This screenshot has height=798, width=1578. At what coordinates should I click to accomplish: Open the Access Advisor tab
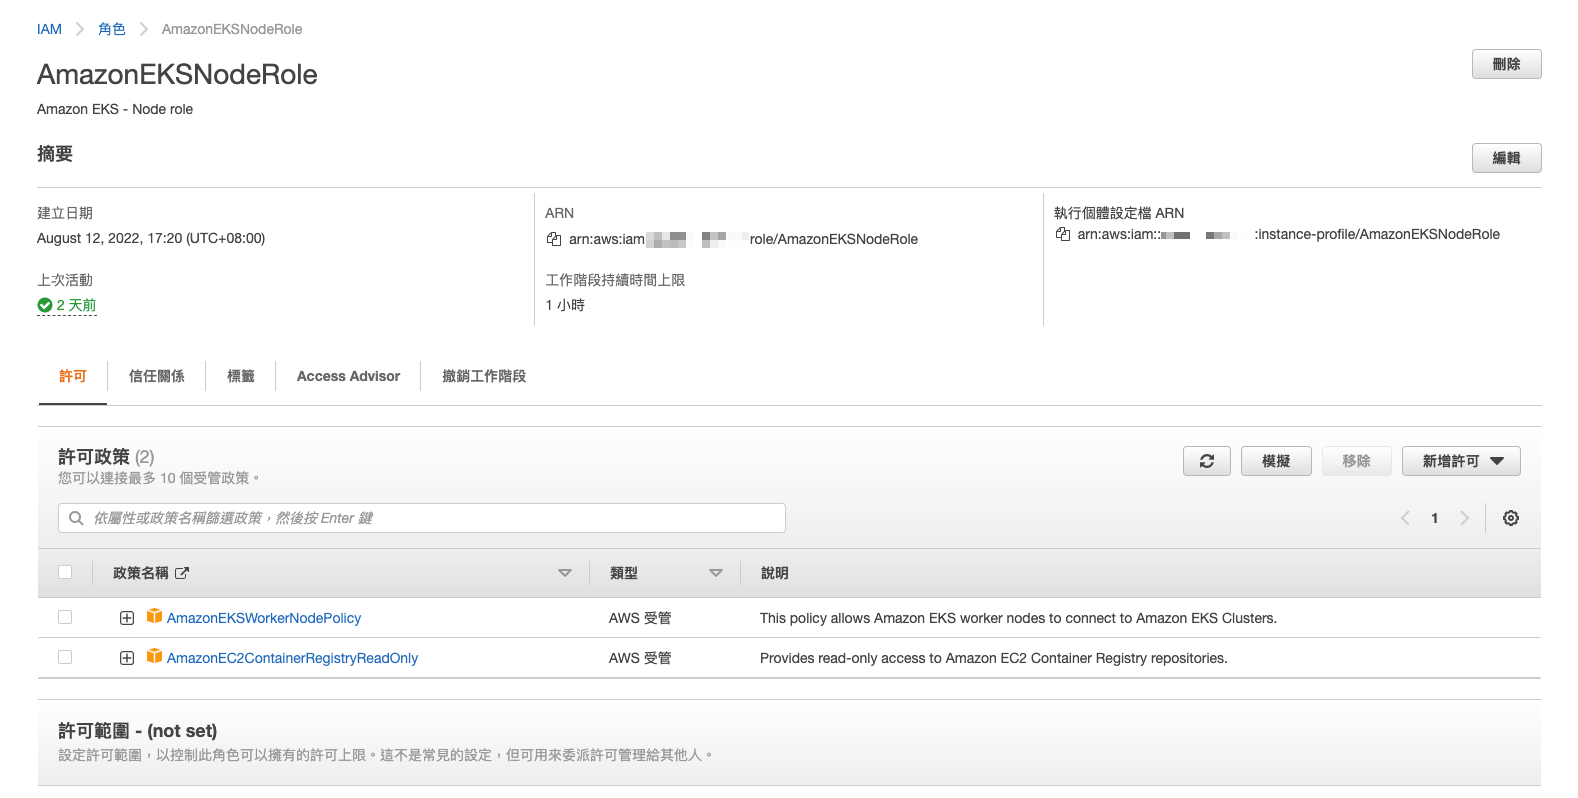tap(348, 376)
